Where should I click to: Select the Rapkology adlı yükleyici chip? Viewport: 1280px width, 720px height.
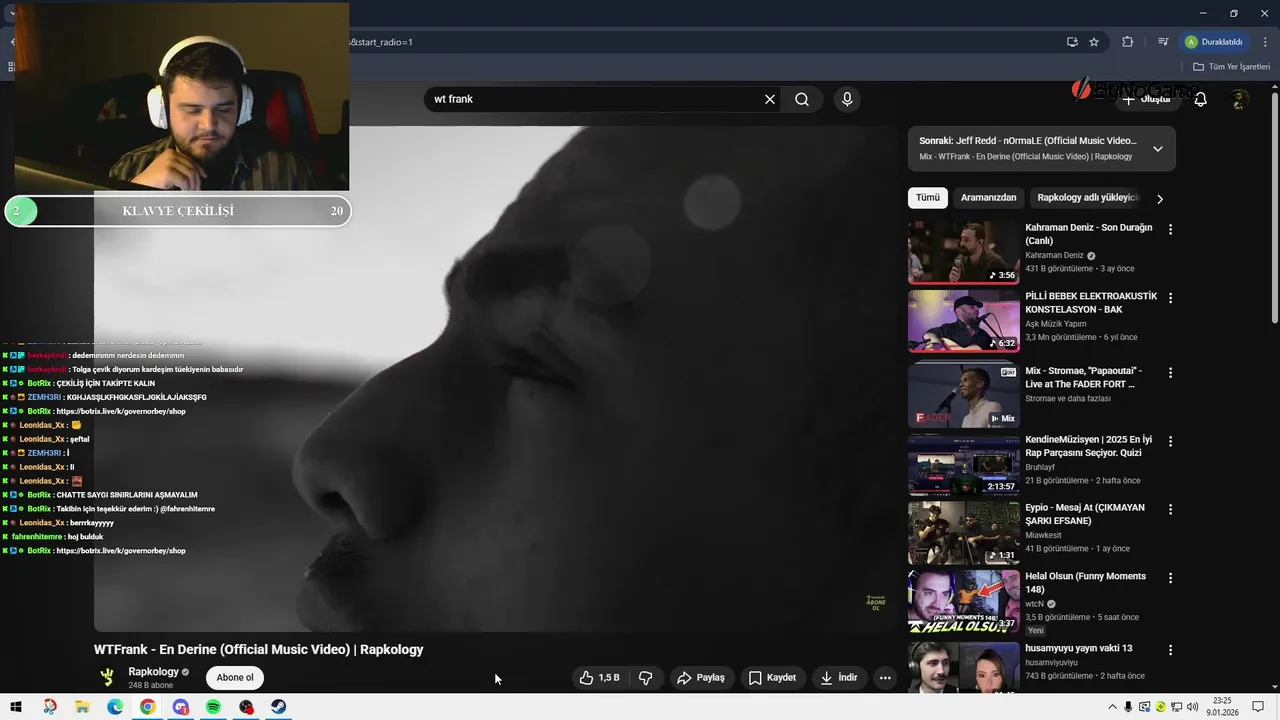(x=1088, y=198)
